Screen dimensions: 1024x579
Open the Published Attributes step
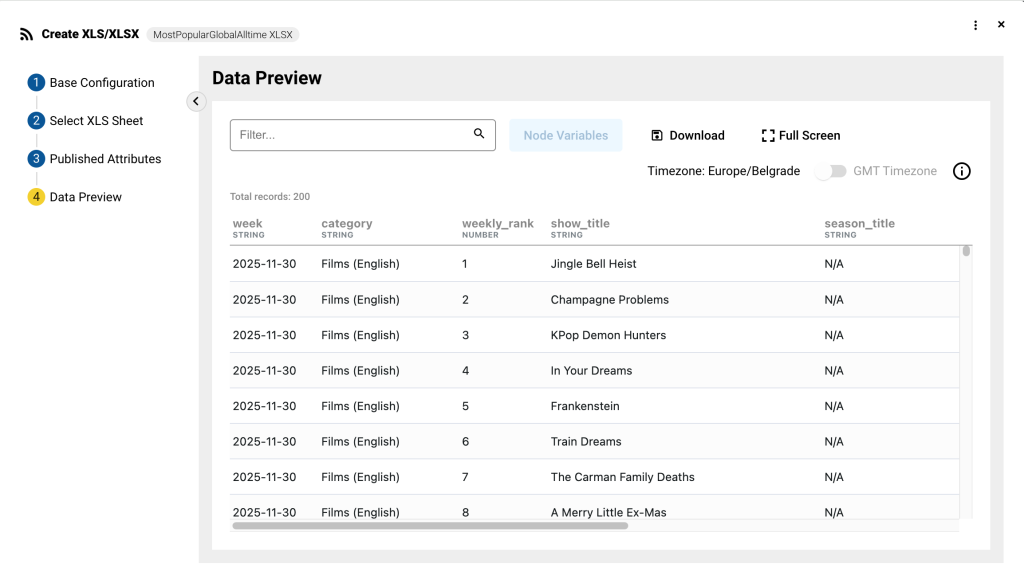pos(105,159)
